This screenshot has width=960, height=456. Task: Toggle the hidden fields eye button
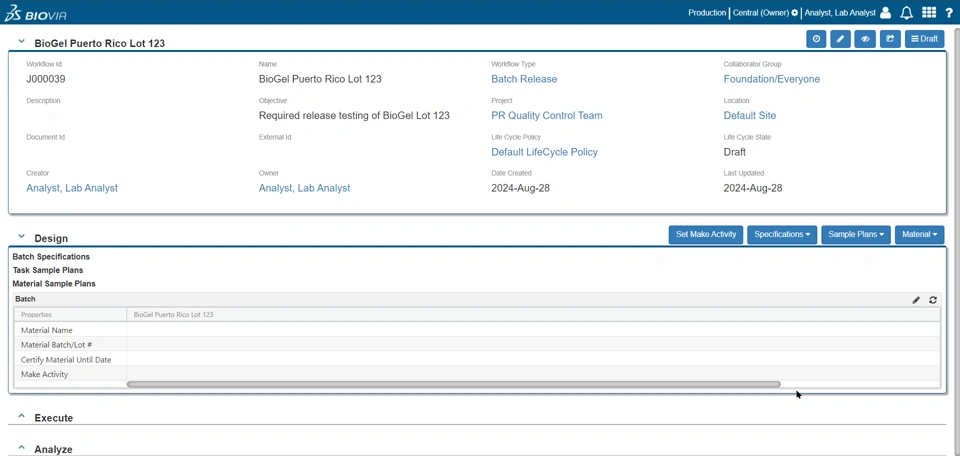pos(865,39)
